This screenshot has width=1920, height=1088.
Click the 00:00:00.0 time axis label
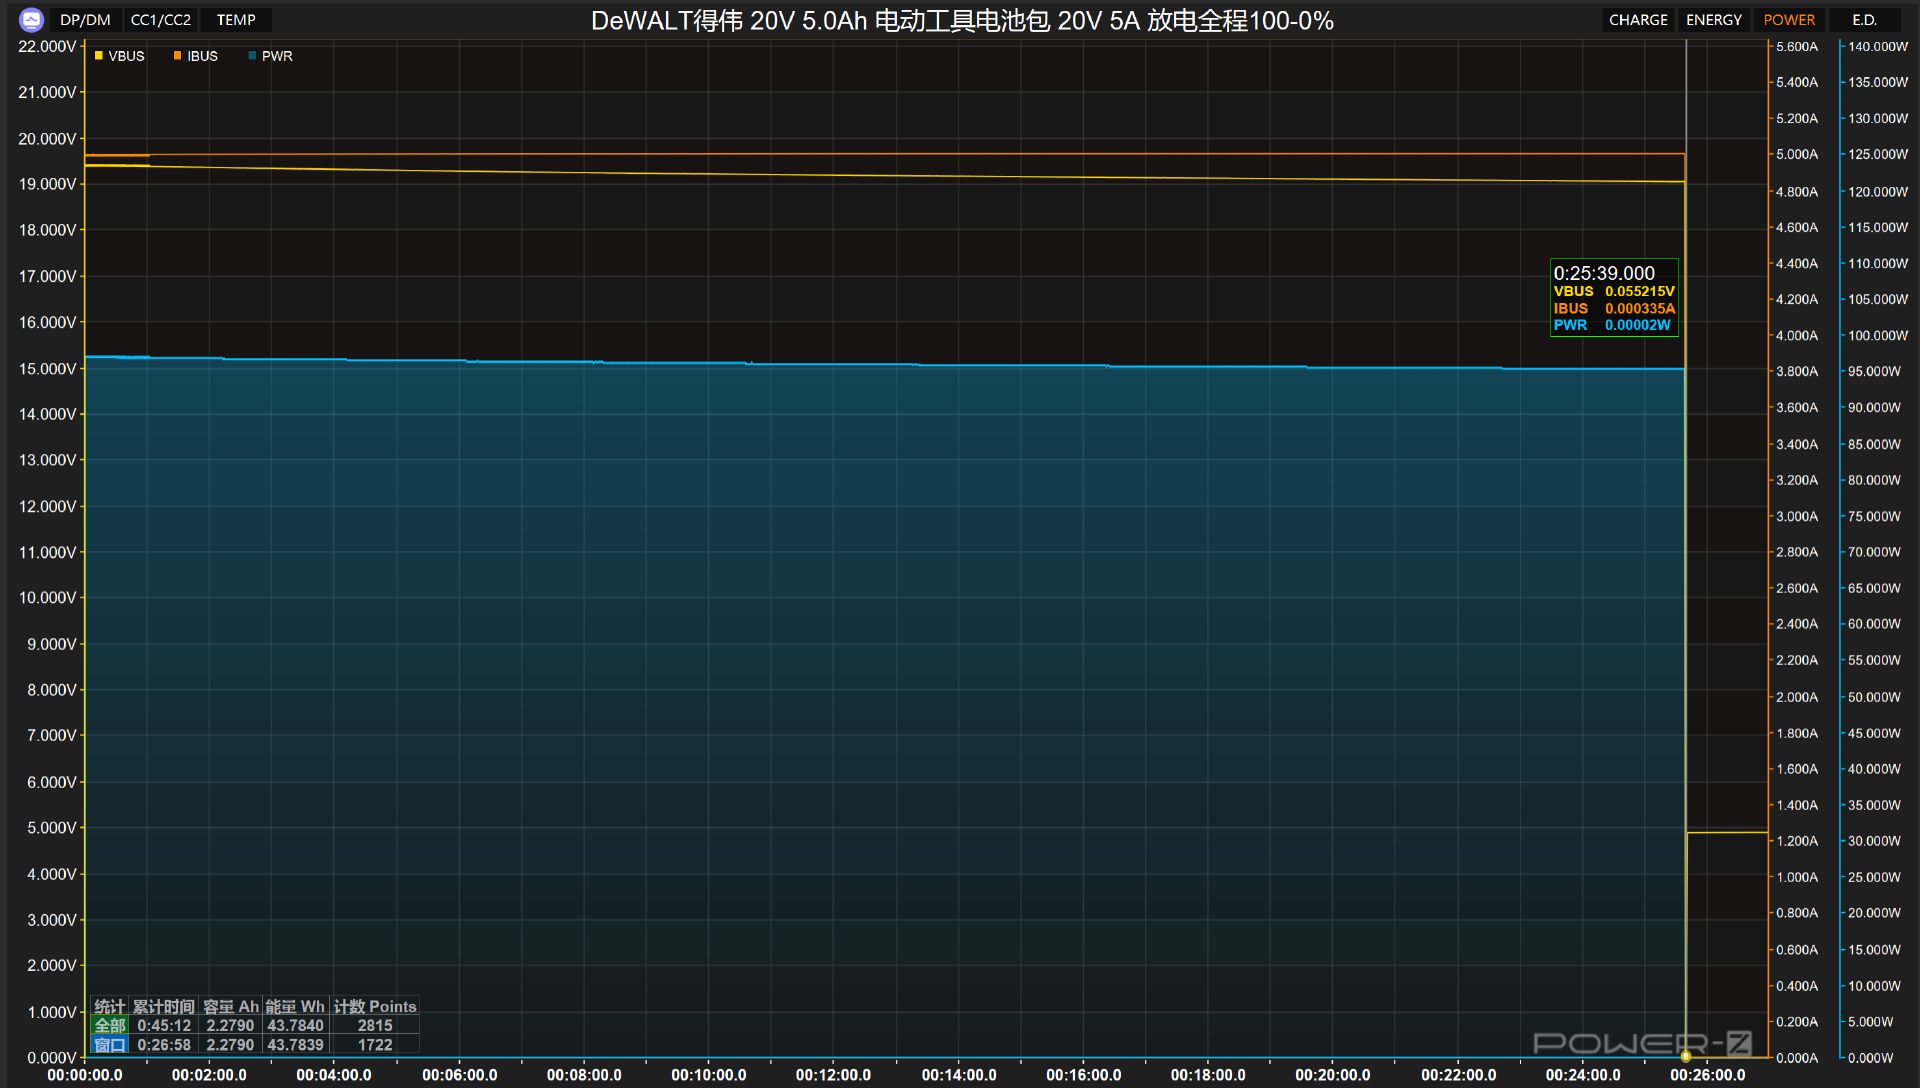[x=85, y=1075]
